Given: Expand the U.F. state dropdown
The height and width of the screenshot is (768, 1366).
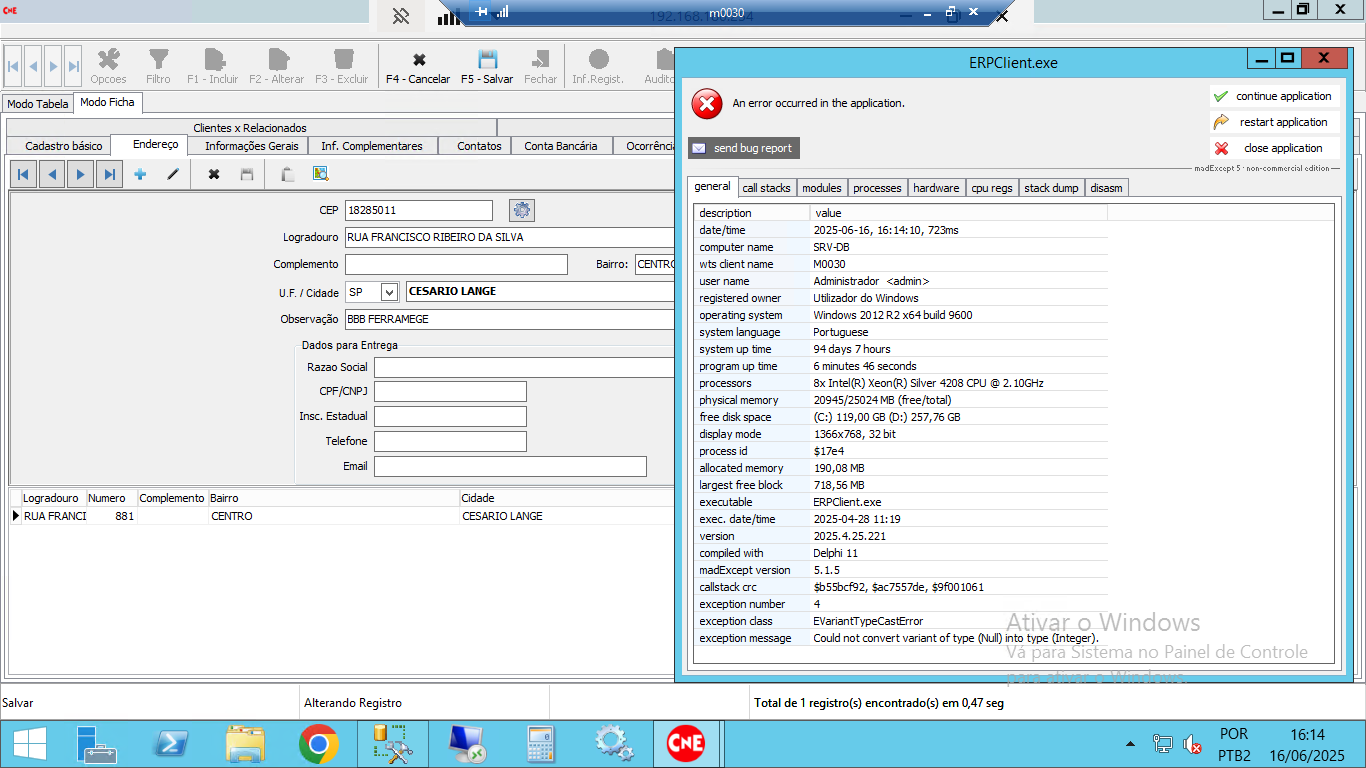Looking at the screenshot, I should coord(389,292).
